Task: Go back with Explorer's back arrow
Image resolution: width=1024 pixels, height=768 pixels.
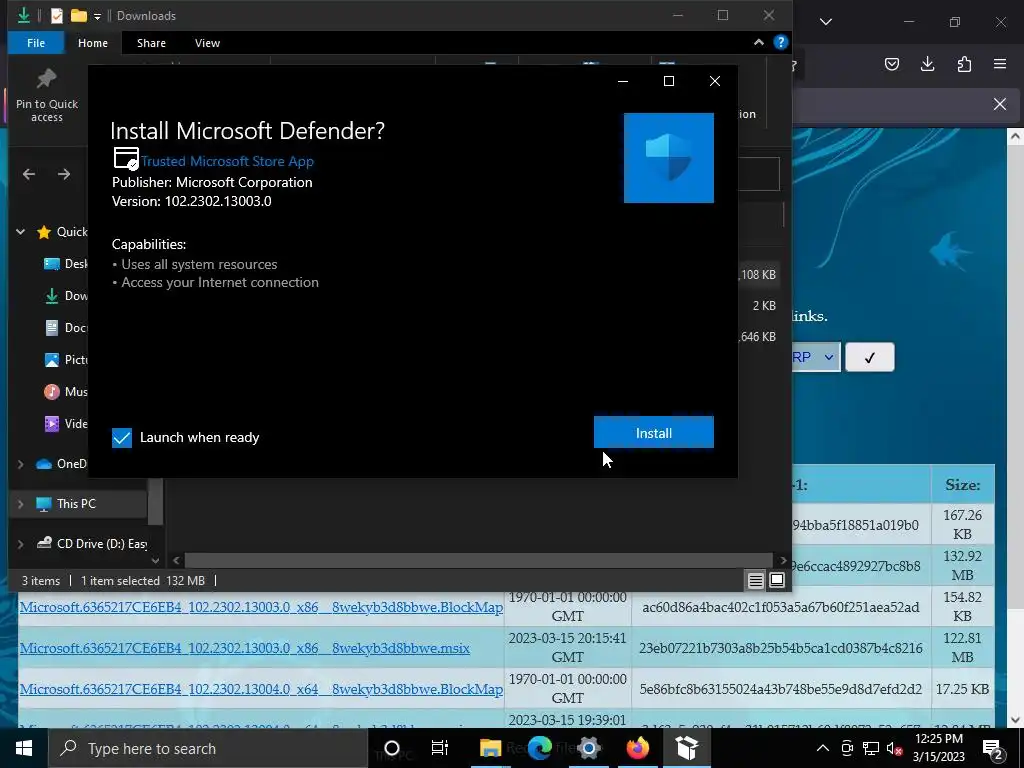Action: [x=29, y=174]
